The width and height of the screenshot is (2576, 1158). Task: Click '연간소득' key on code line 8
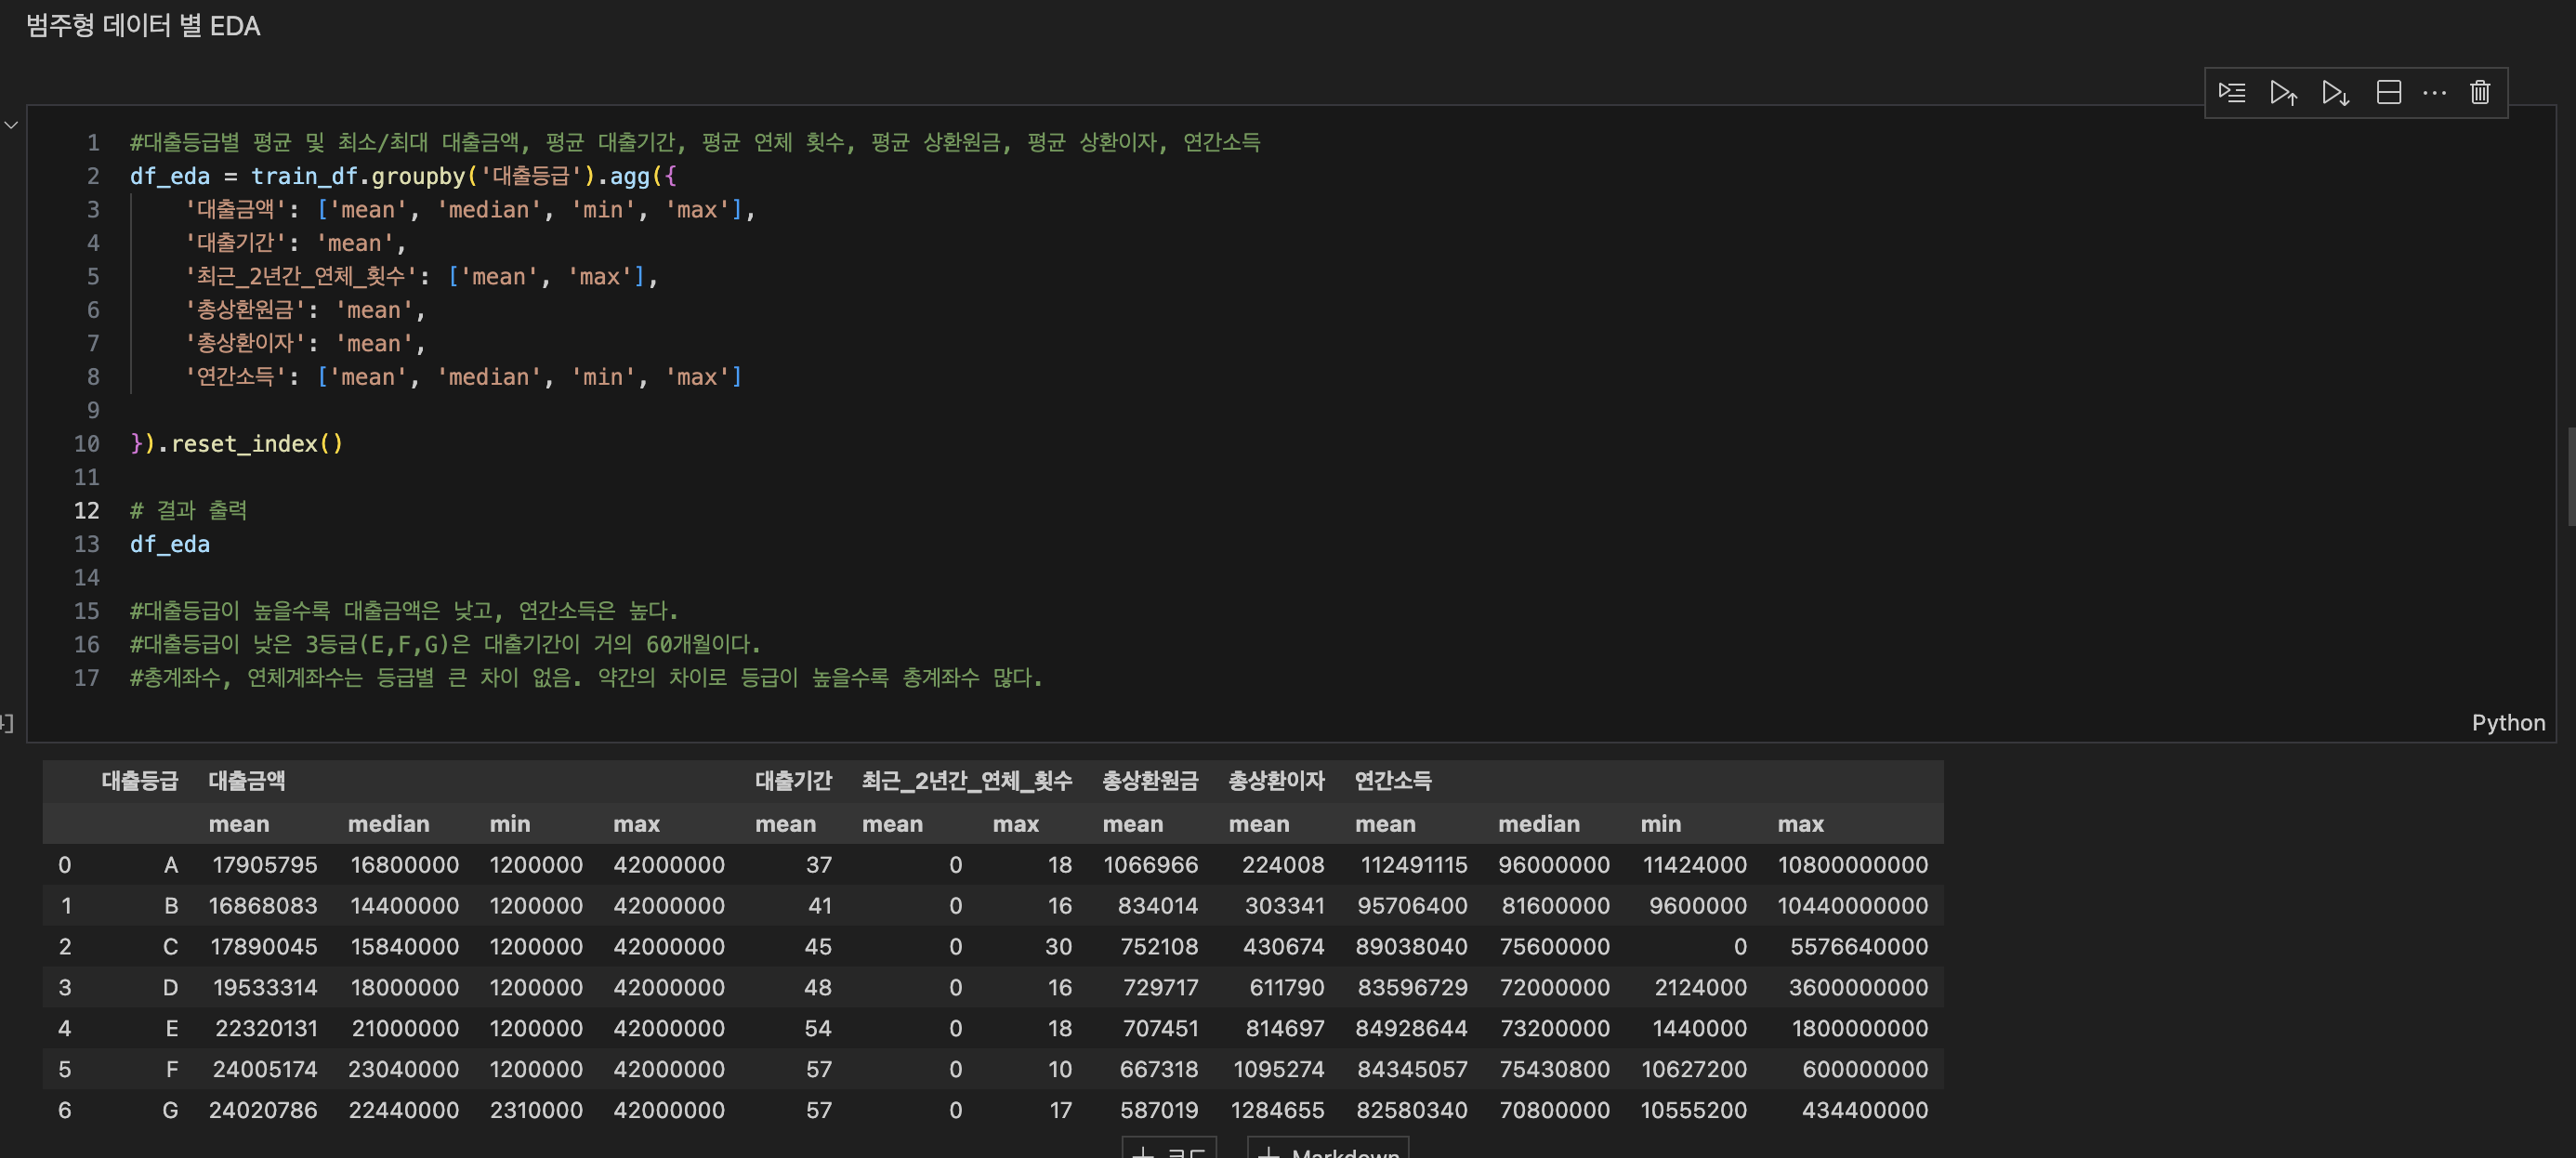pyautogui.click(x=235, y=377)
